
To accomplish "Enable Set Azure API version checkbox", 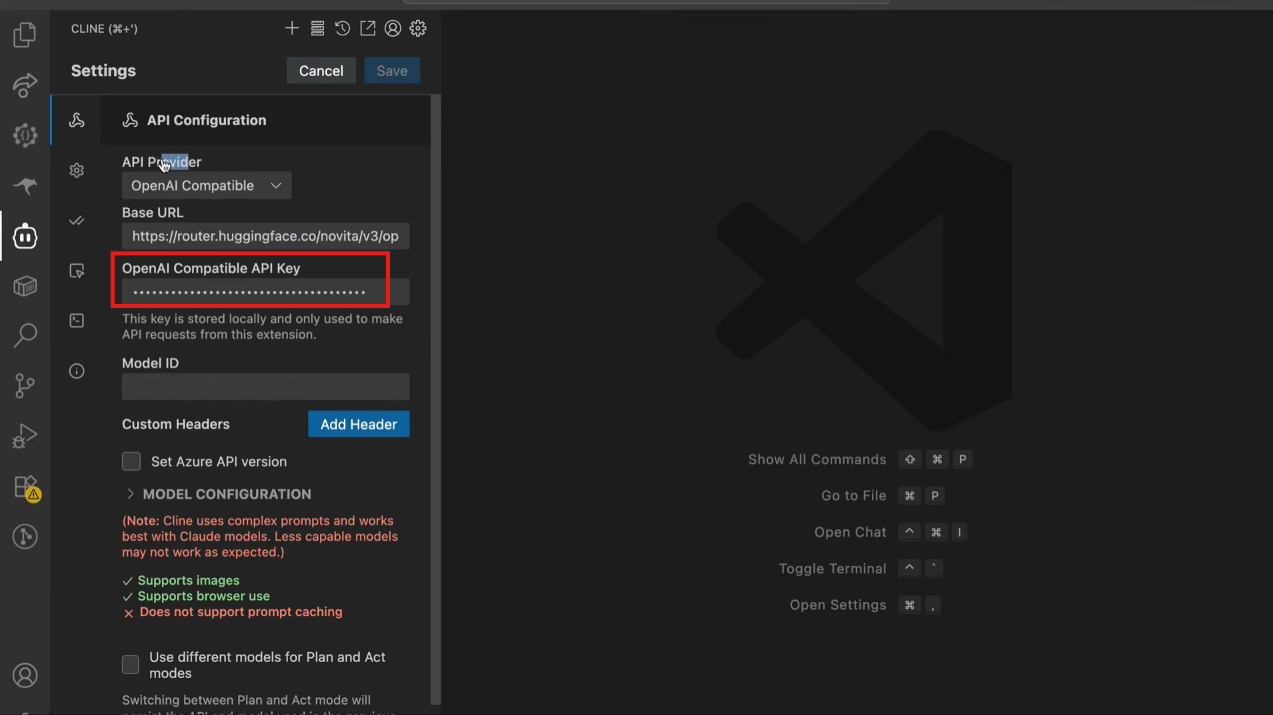I will 131,461.
